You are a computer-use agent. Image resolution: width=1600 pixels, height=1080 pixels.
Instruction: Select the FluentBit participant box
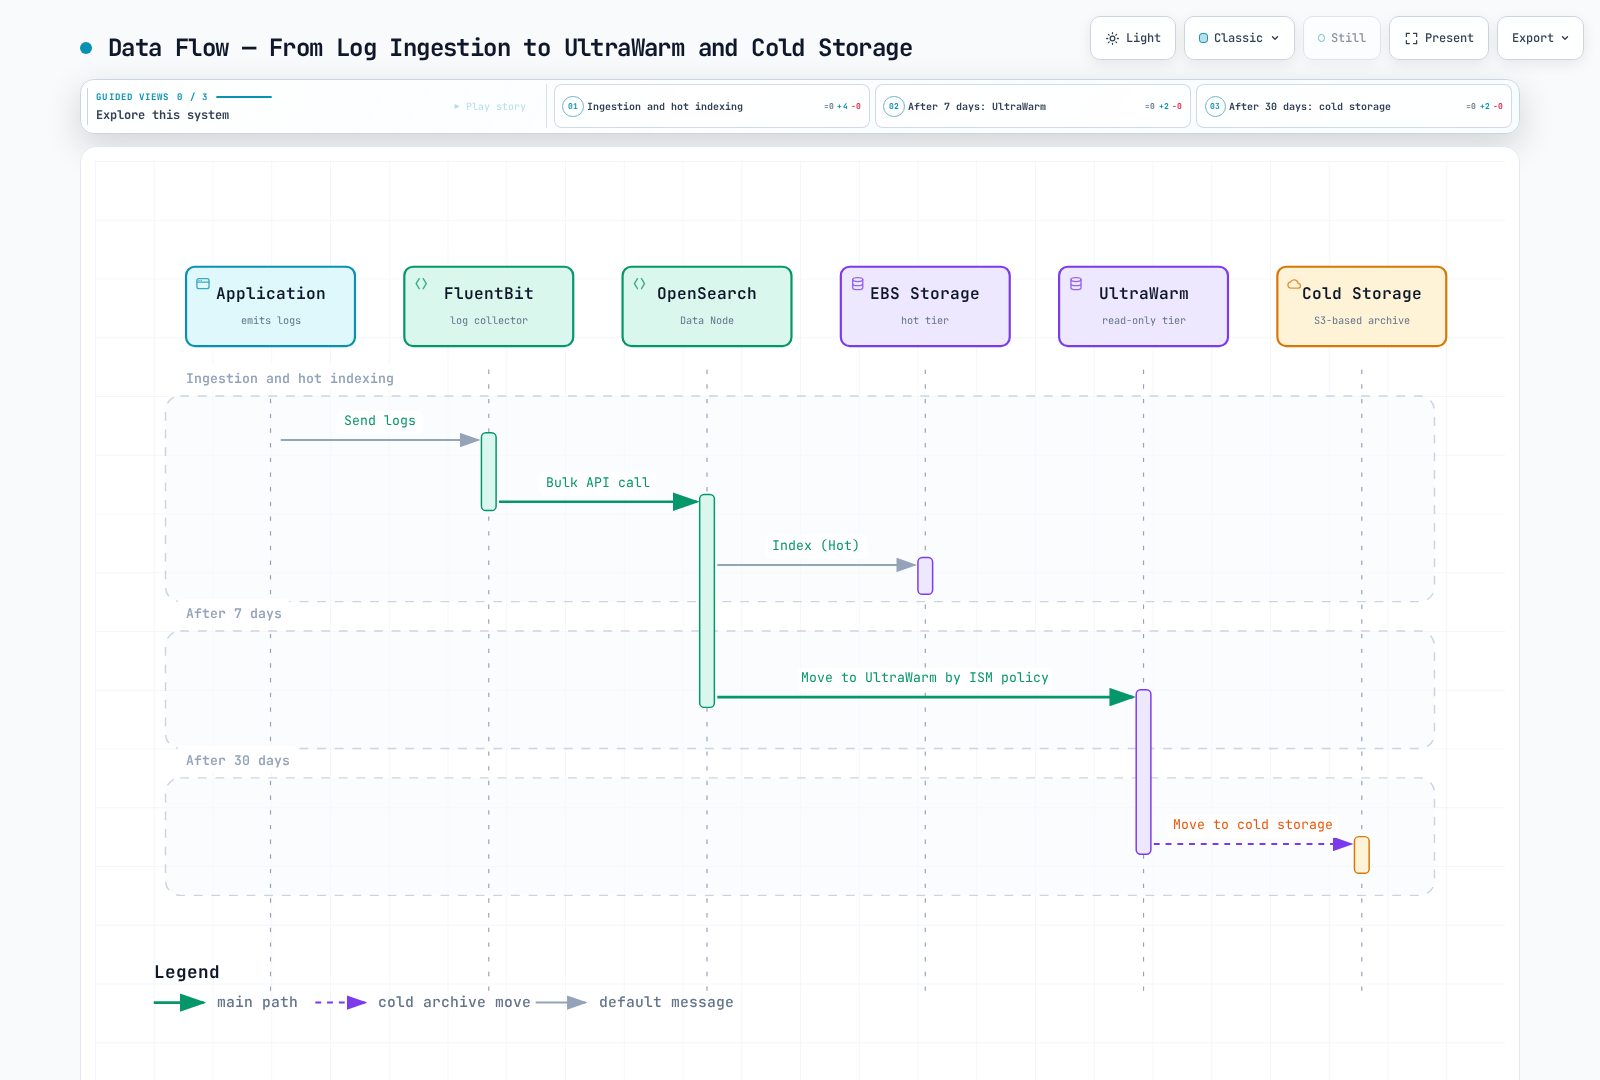pos(488,306)
